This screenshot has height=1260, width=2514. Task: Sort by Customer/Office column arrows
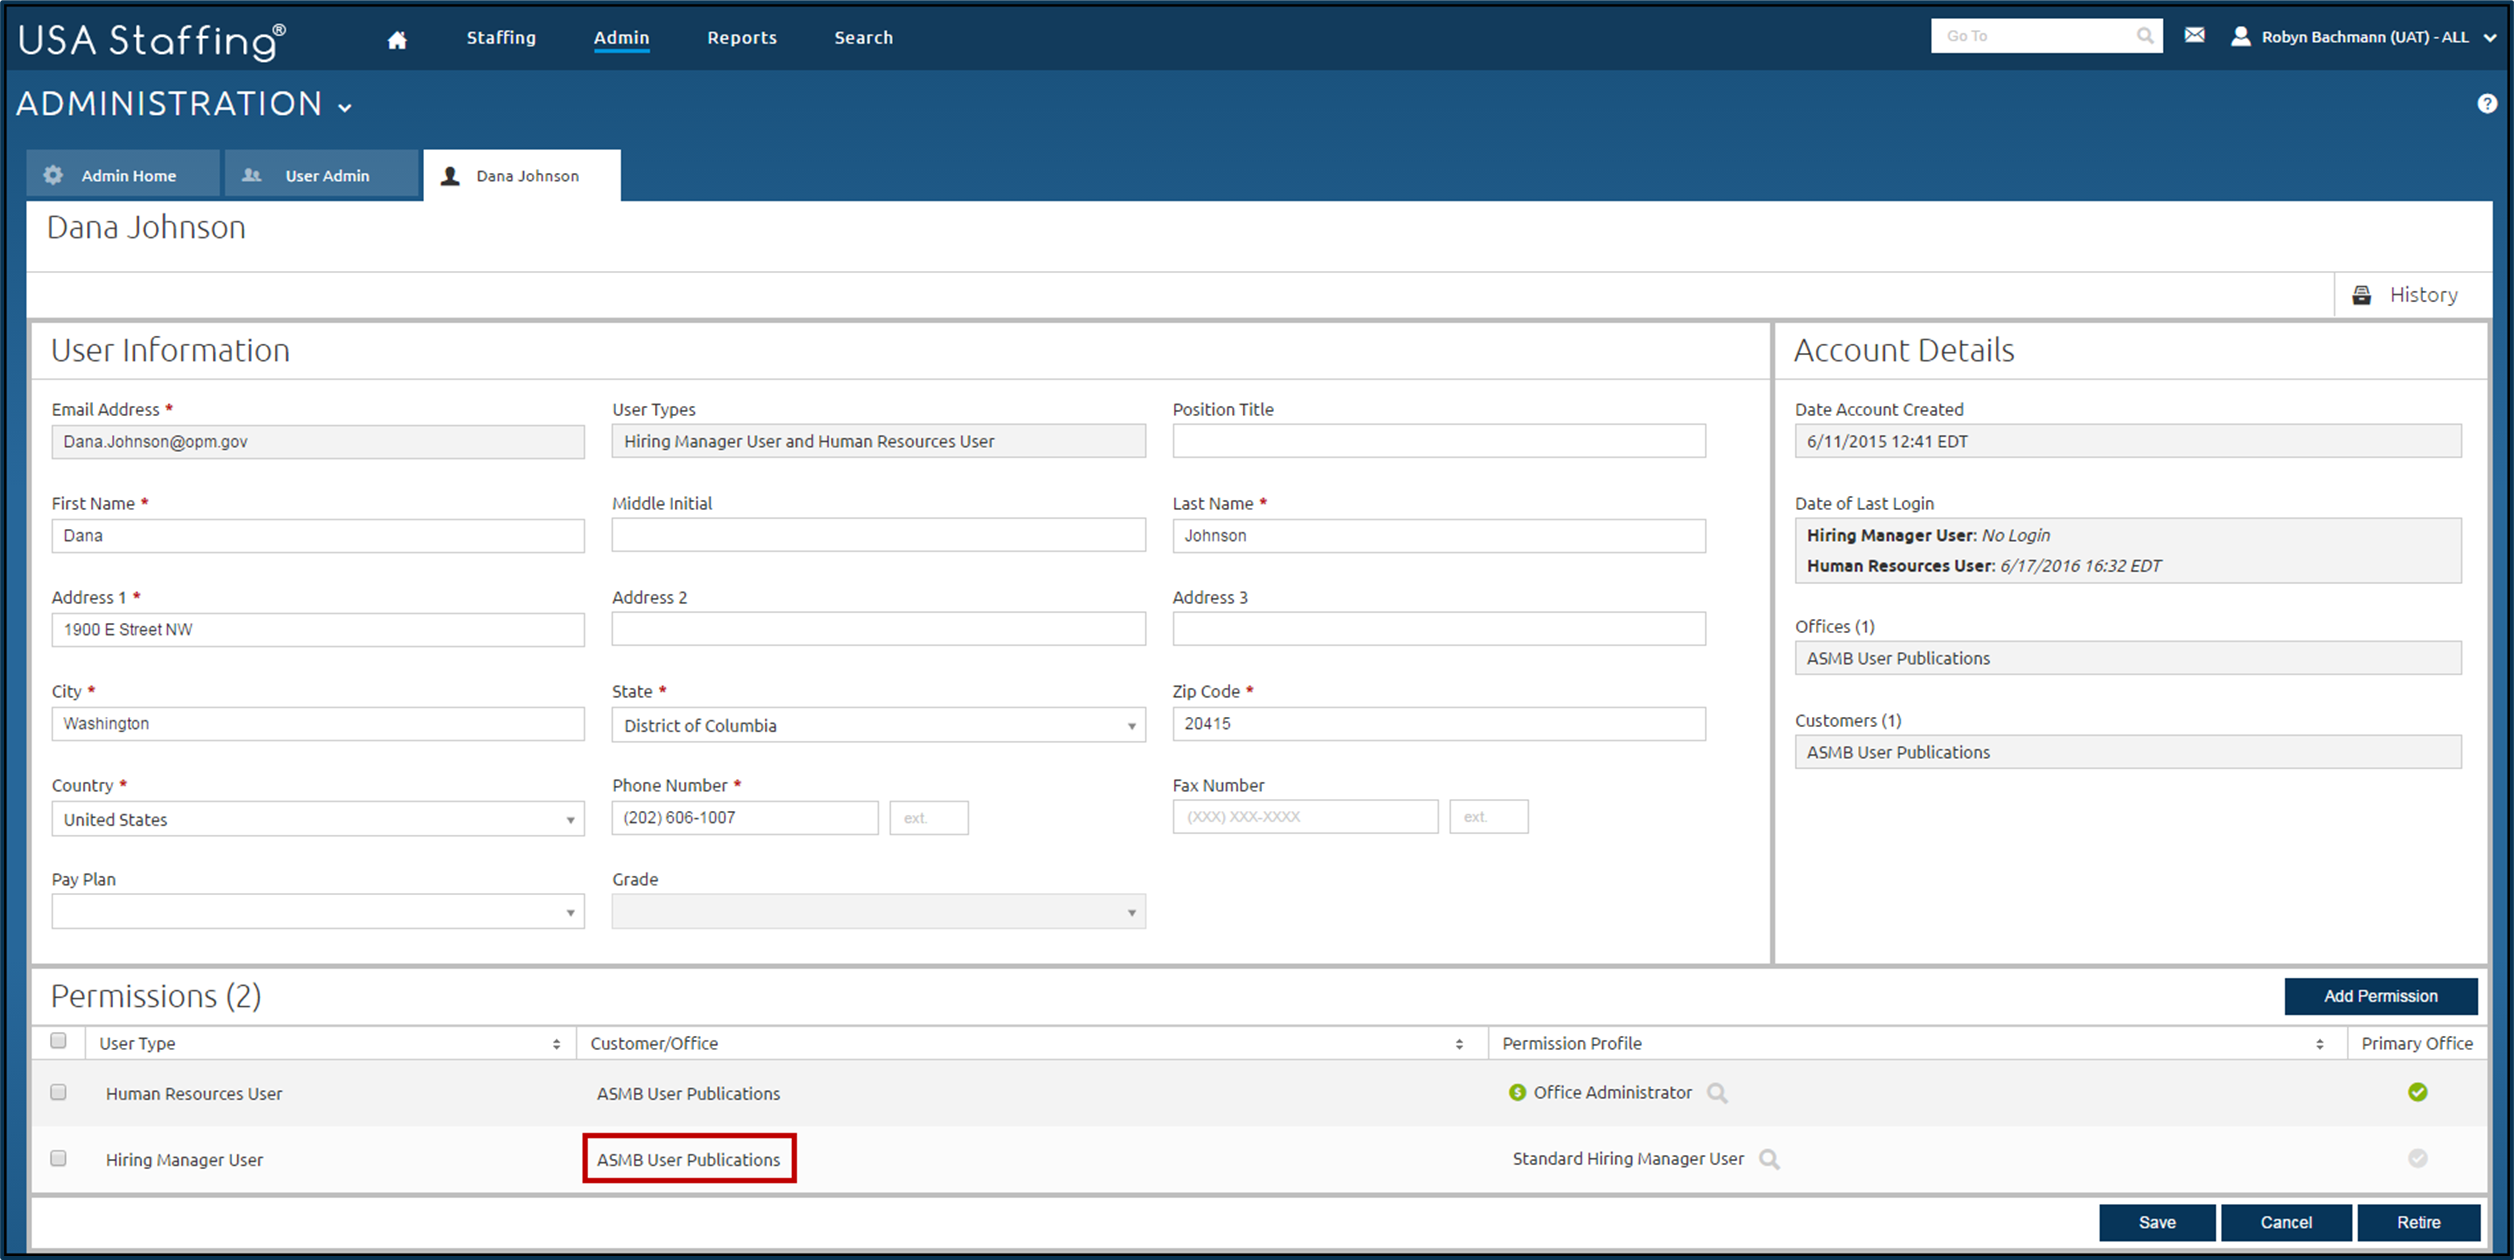click(x=1459, y=1044)
